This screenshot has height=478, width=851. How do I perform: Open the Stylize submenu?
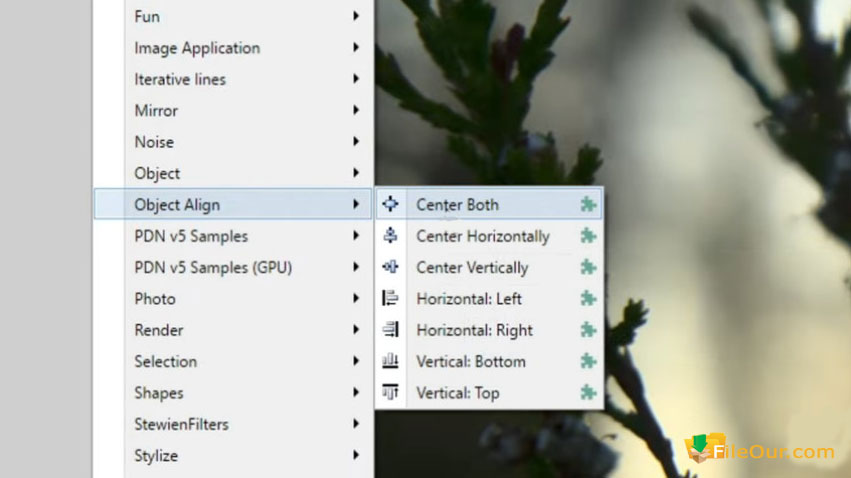pos(233,455)
